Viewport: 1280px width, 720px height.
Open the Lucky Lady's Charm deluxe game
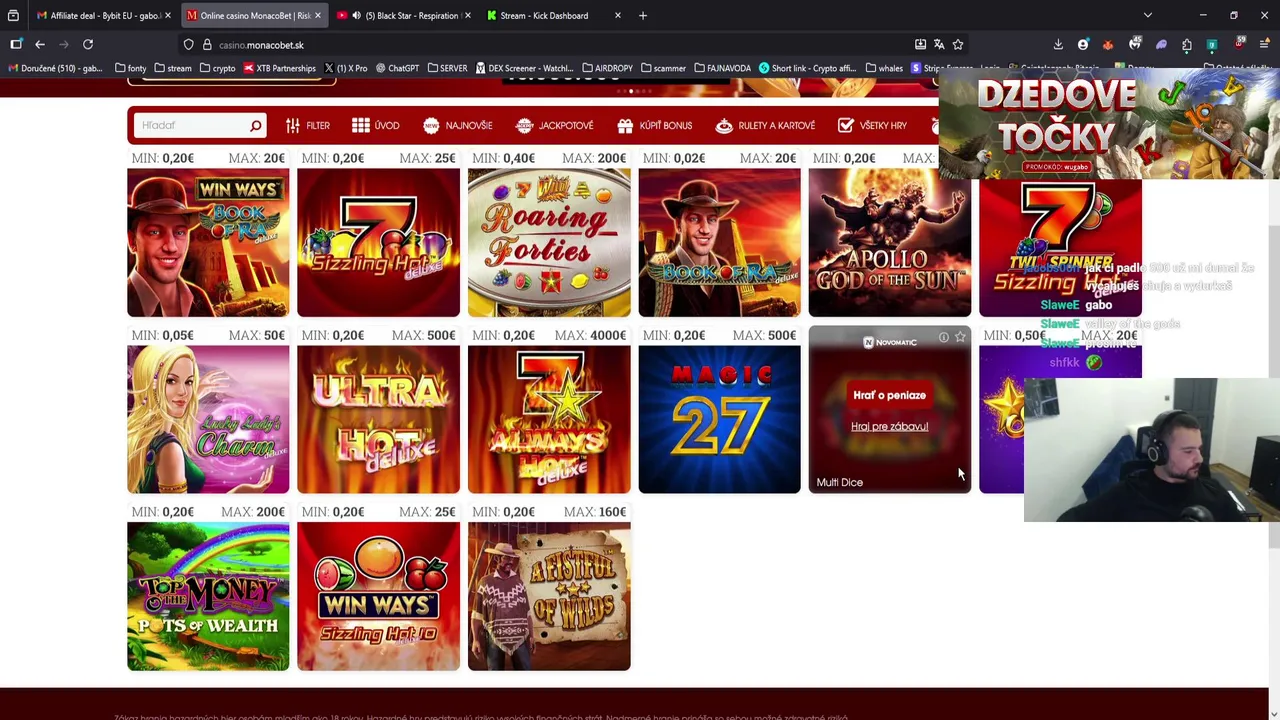click(x=208, y=419)
